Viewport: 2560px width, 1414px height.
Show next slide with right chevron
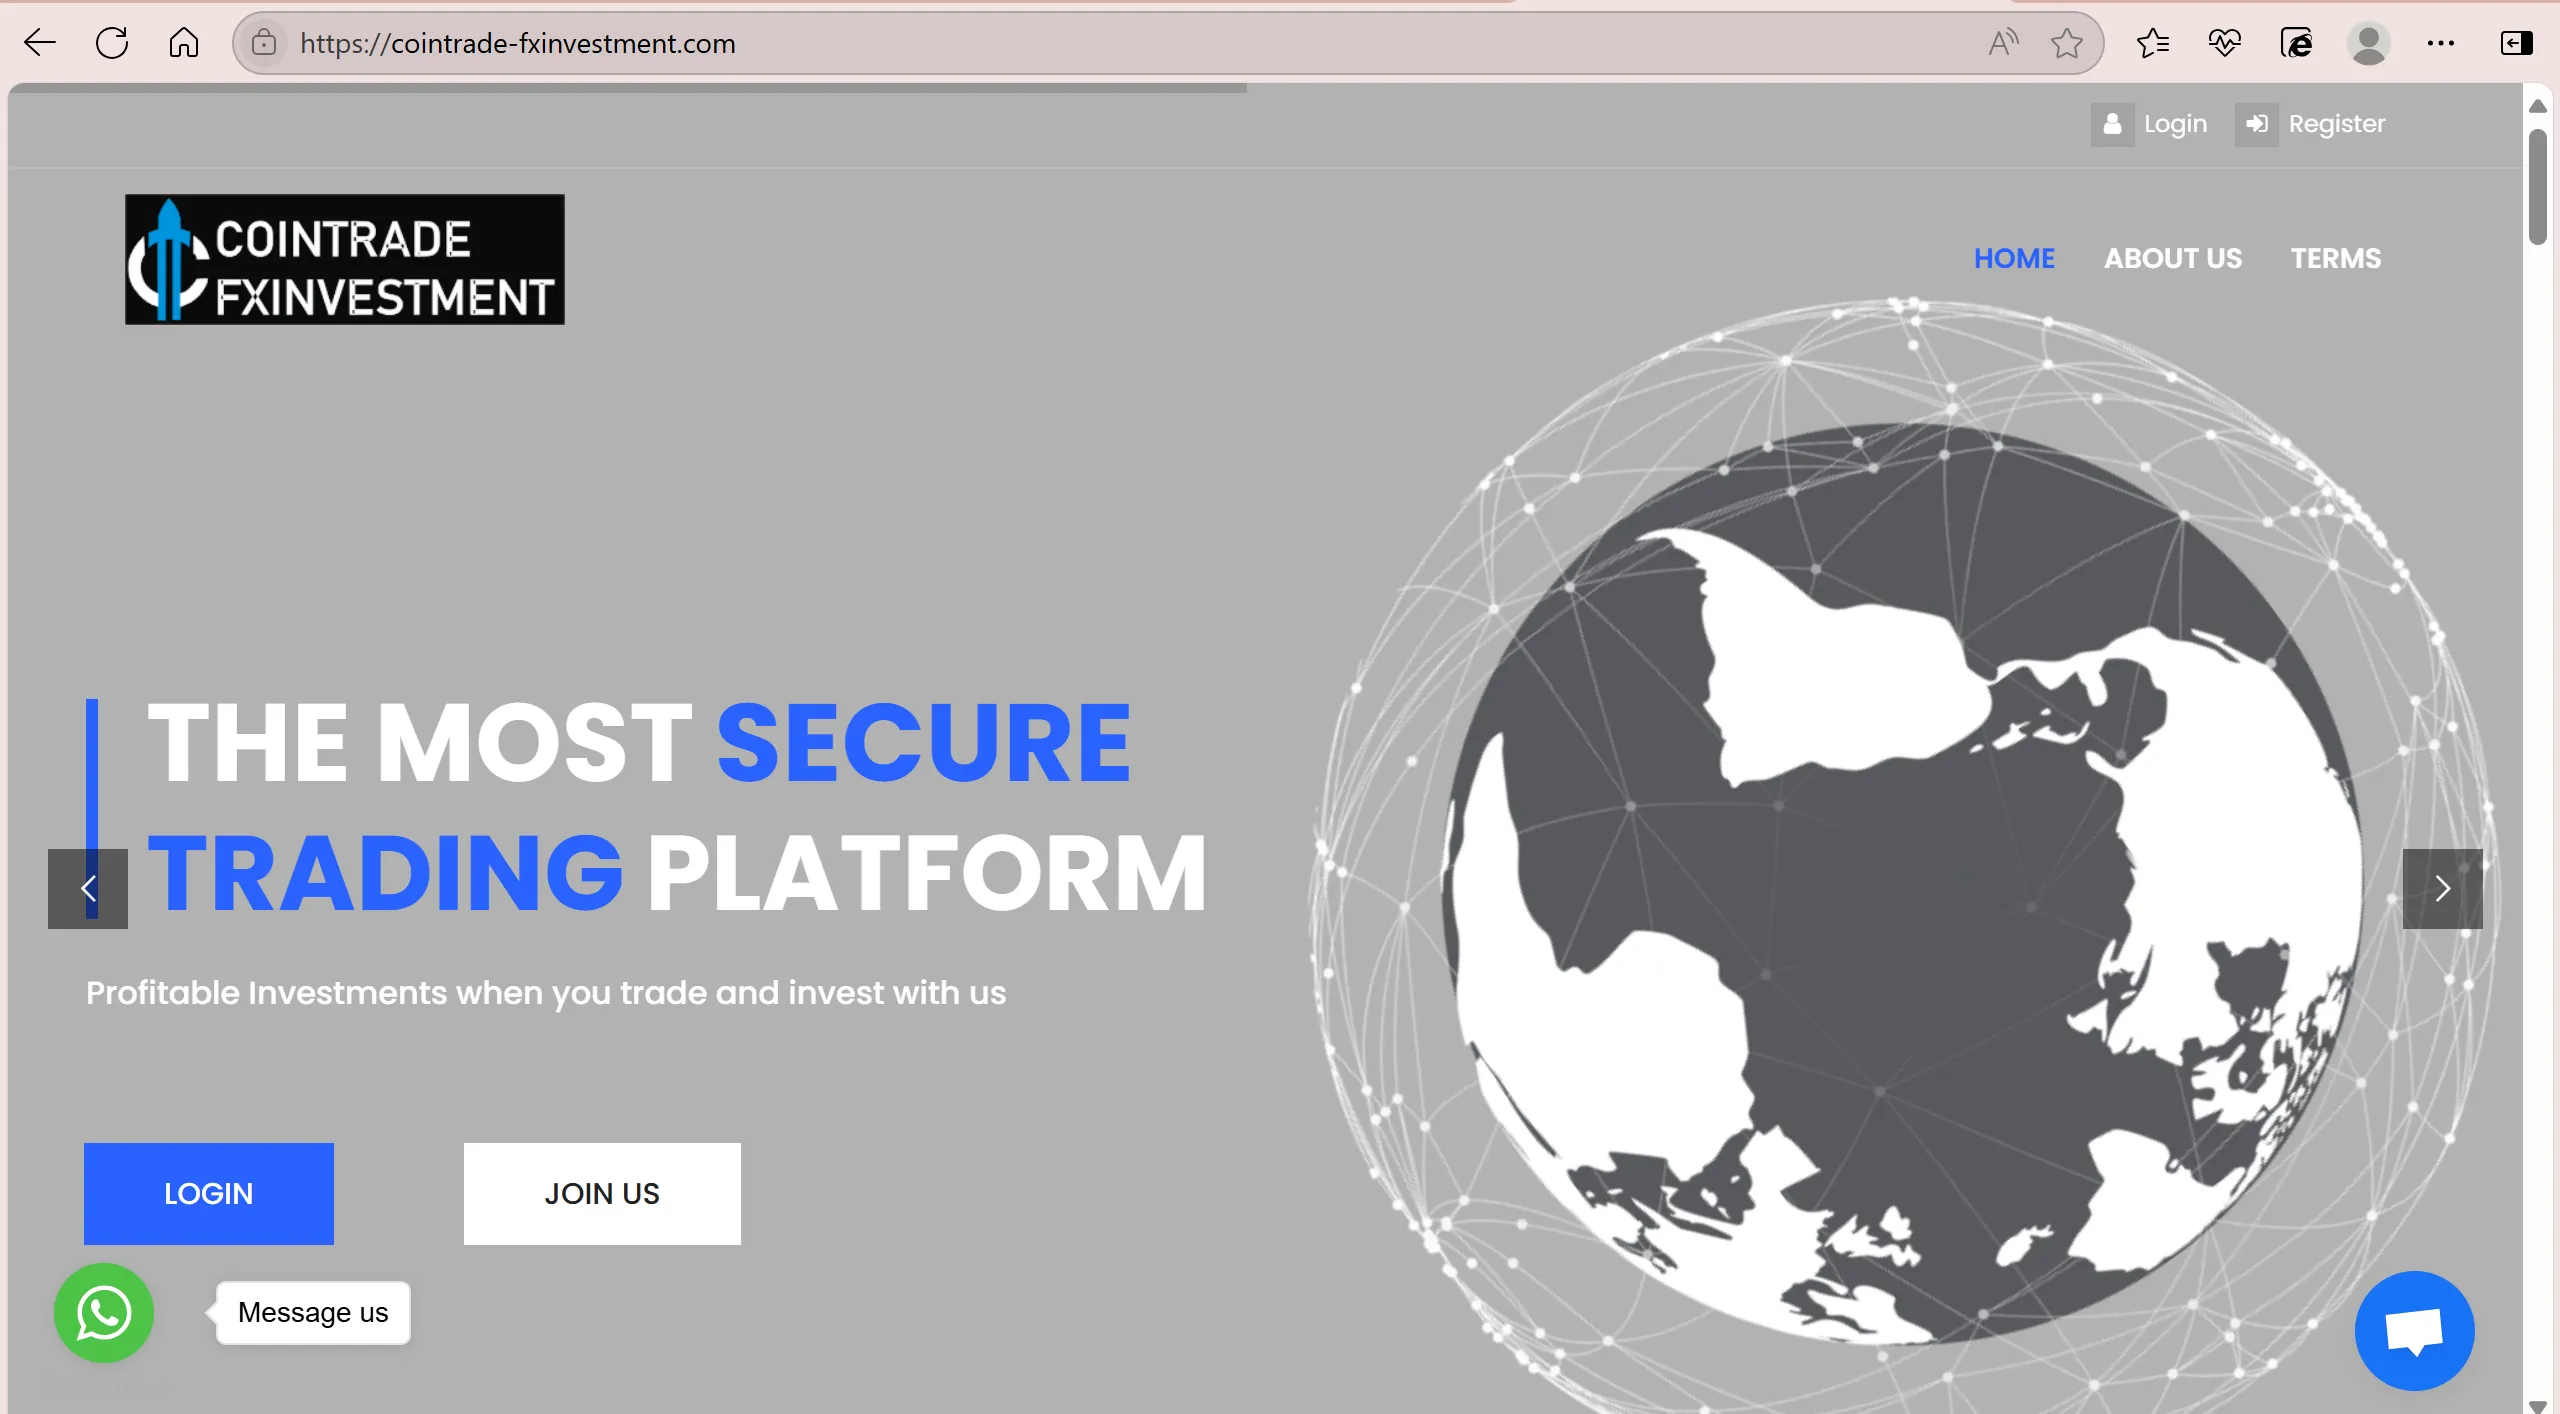2443,889
